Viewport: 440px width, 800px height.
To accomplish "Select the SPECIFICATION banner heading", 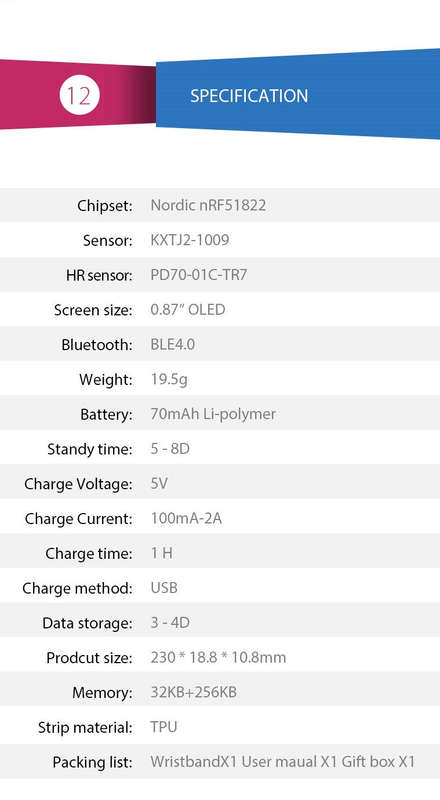I will click(249, 96).
